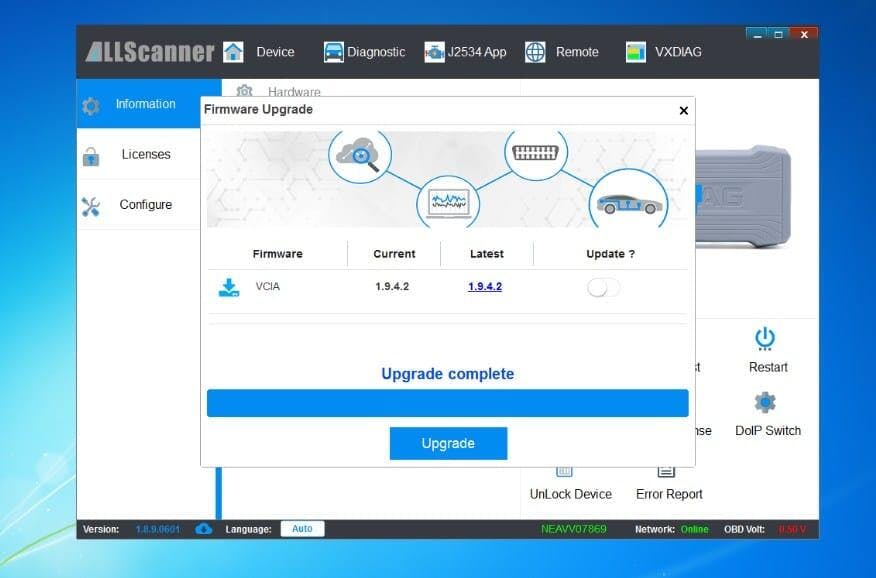876x578 pixels.
Task: Click the Configure tools icon
Action: pos(91,207)
